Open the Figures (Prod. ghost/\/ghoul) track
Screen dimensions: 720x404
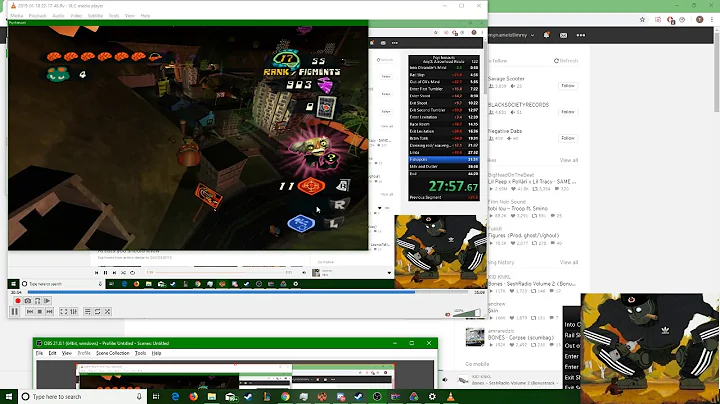coord(523,236)
